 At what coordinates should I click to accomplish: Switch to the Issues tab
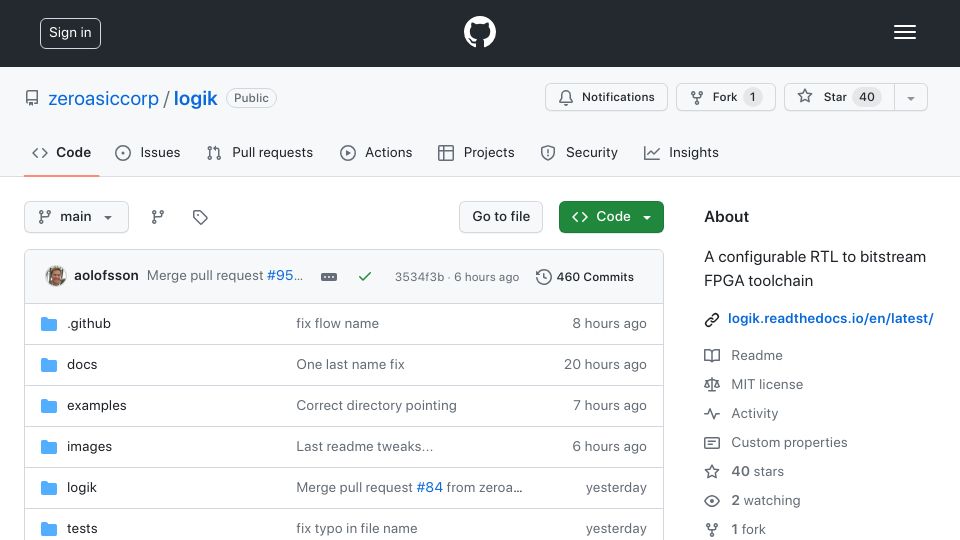pos(148,152)
